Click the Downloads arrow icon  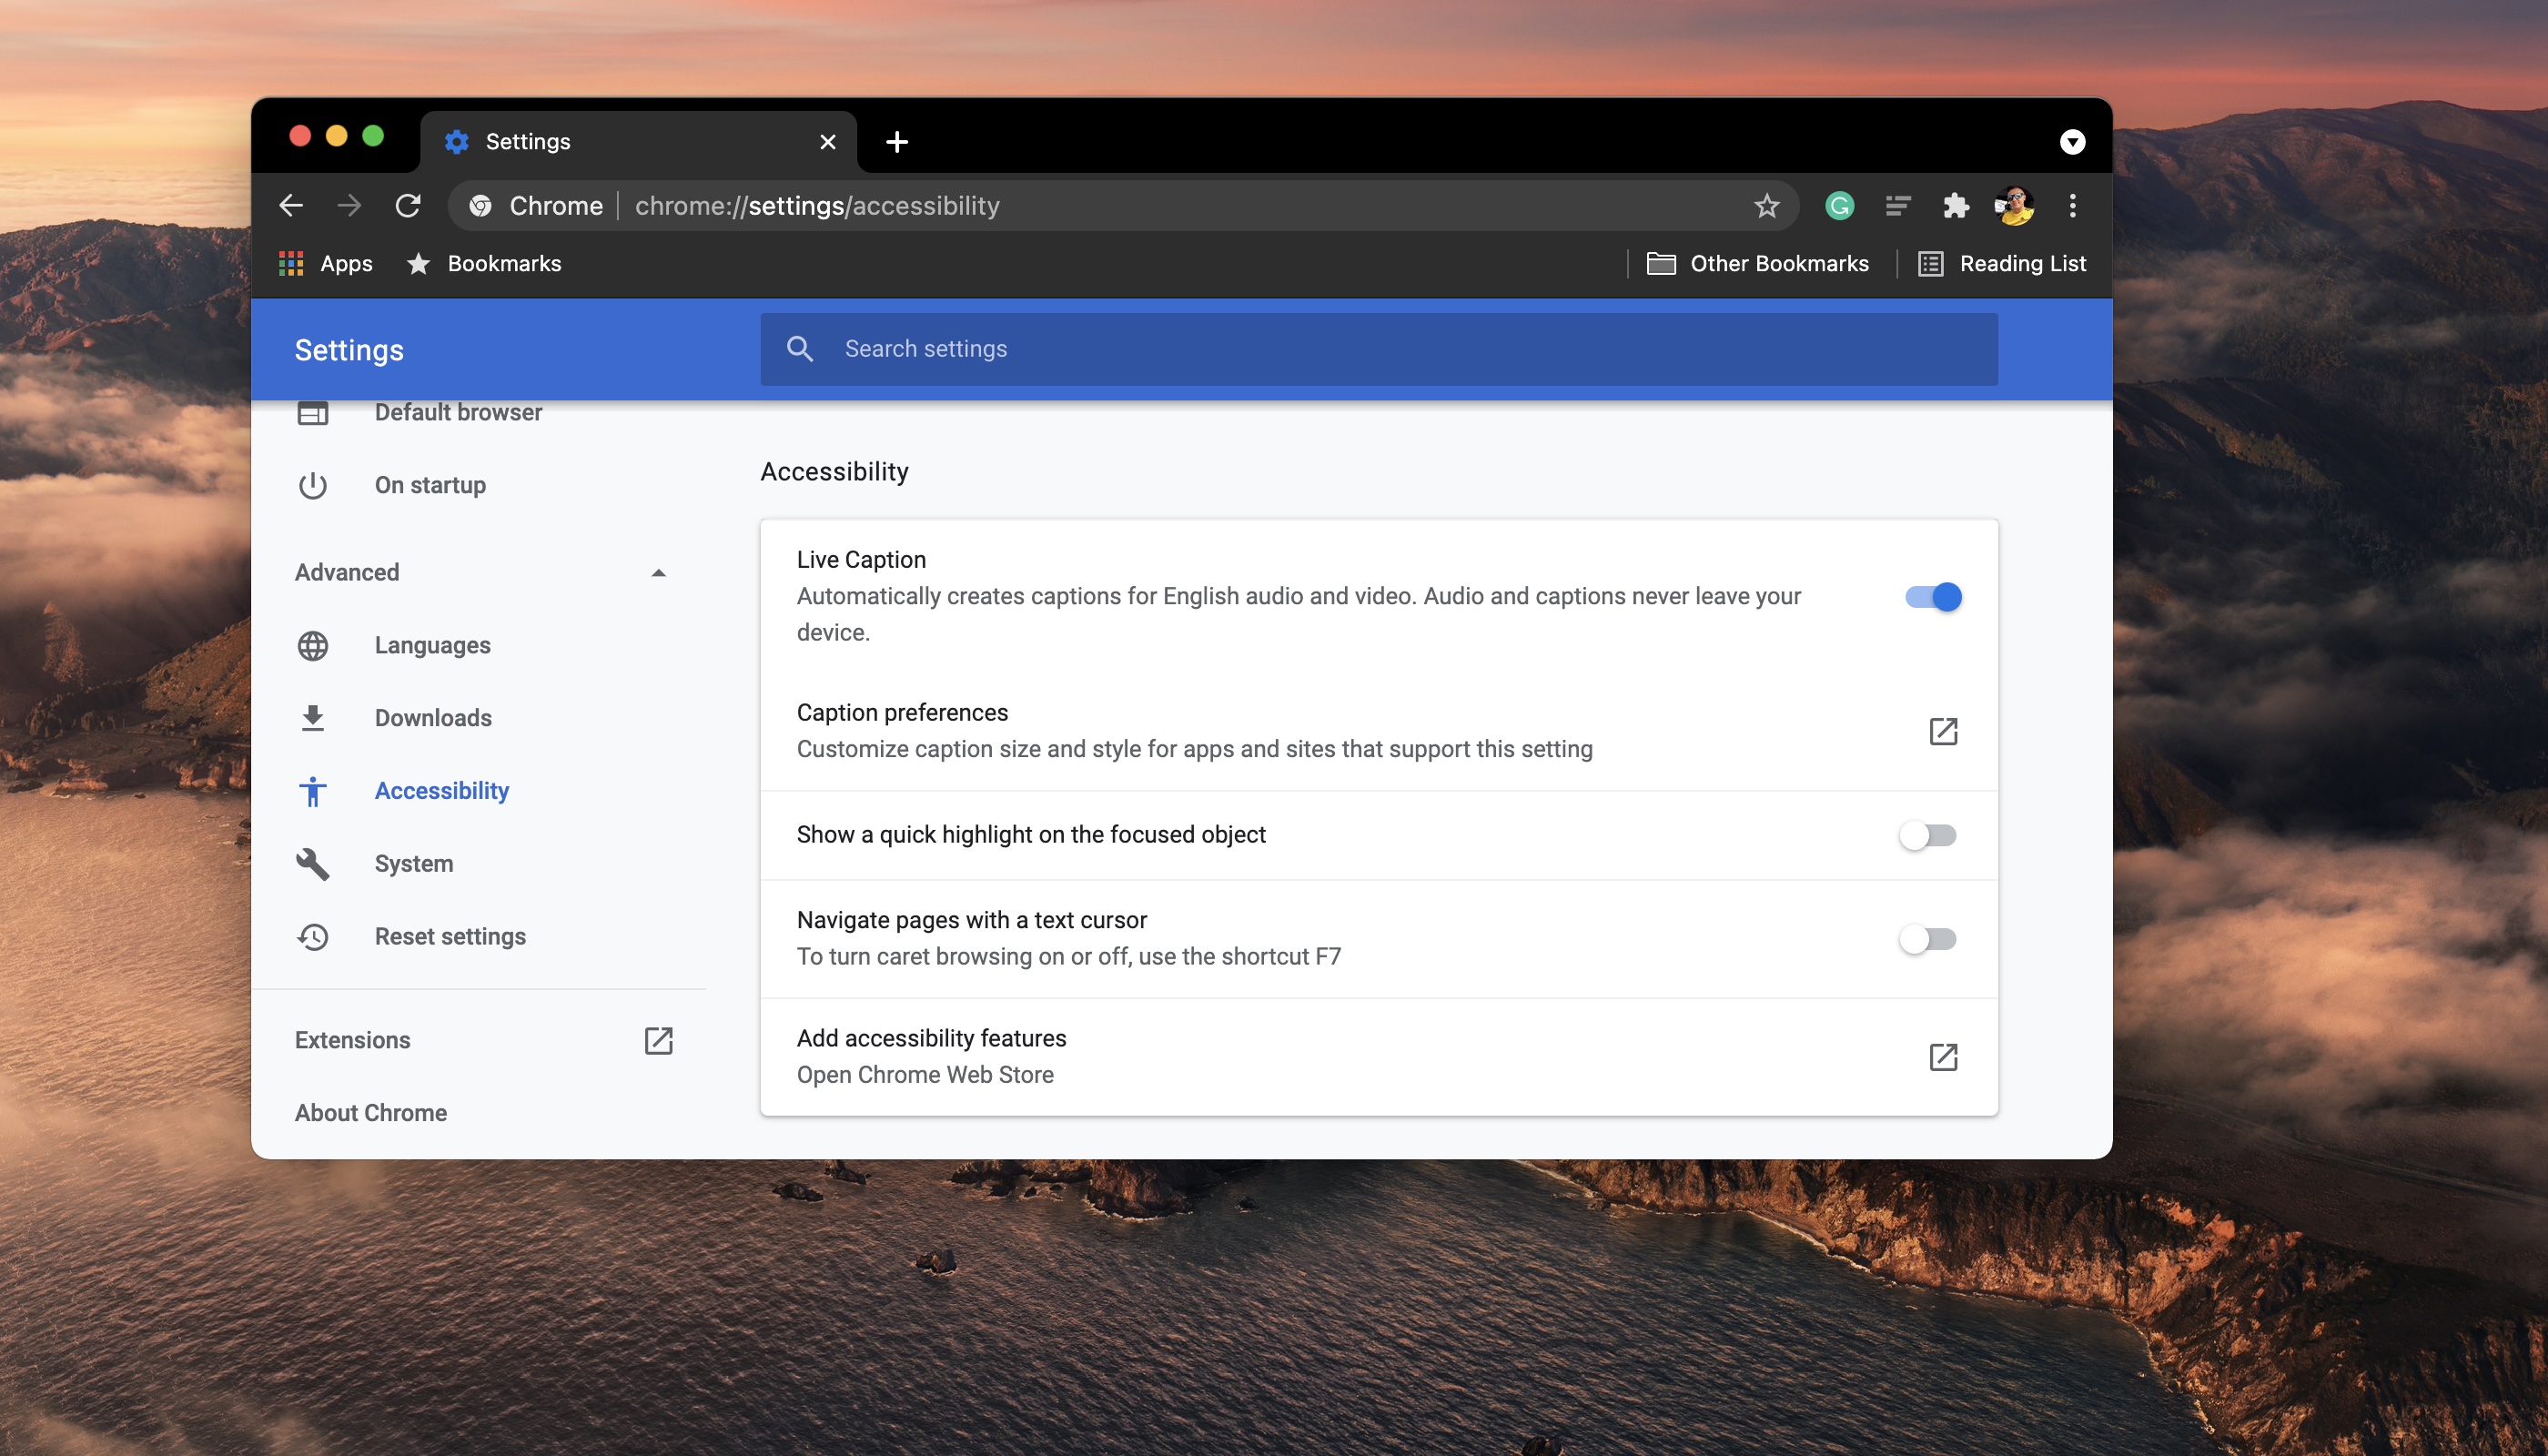[313, 718]
